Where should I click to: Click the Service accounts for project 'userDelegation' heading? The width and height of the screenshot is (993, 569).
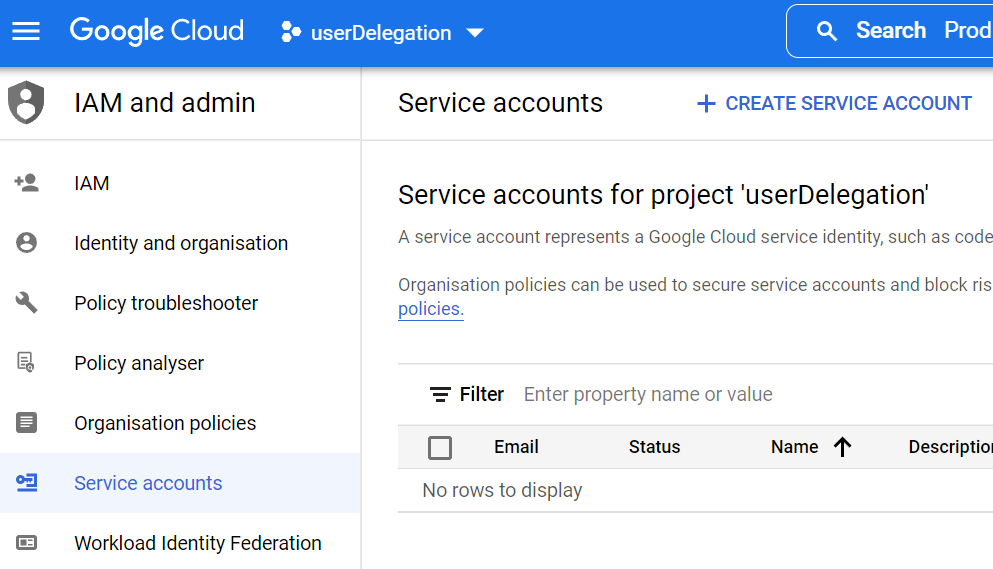click(663, 195)
